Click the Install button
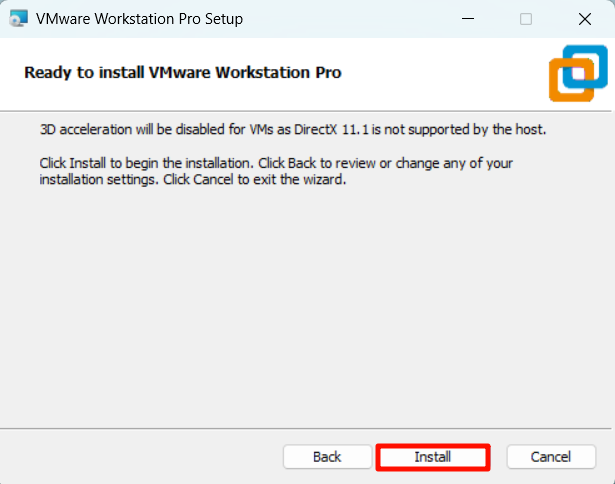 tap(433, 457)
